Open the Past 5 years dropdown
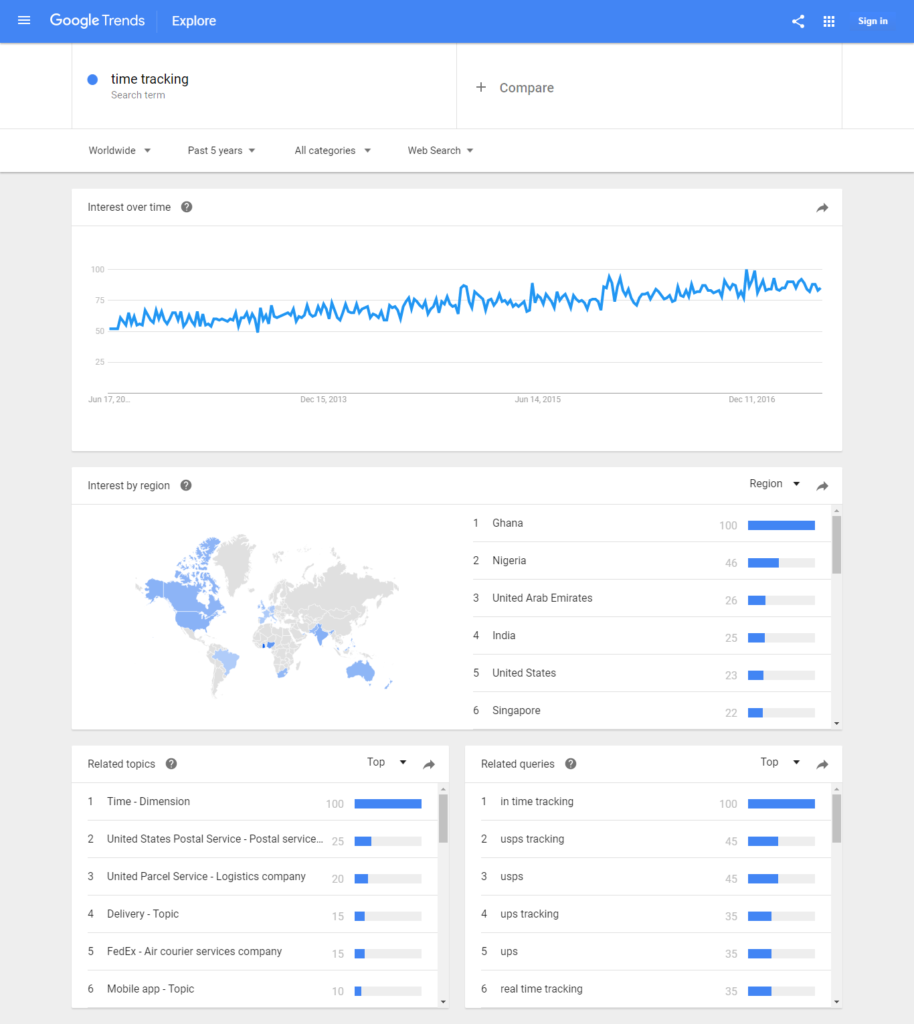The height and width of the screenshot is (1024, 914). 221,150
